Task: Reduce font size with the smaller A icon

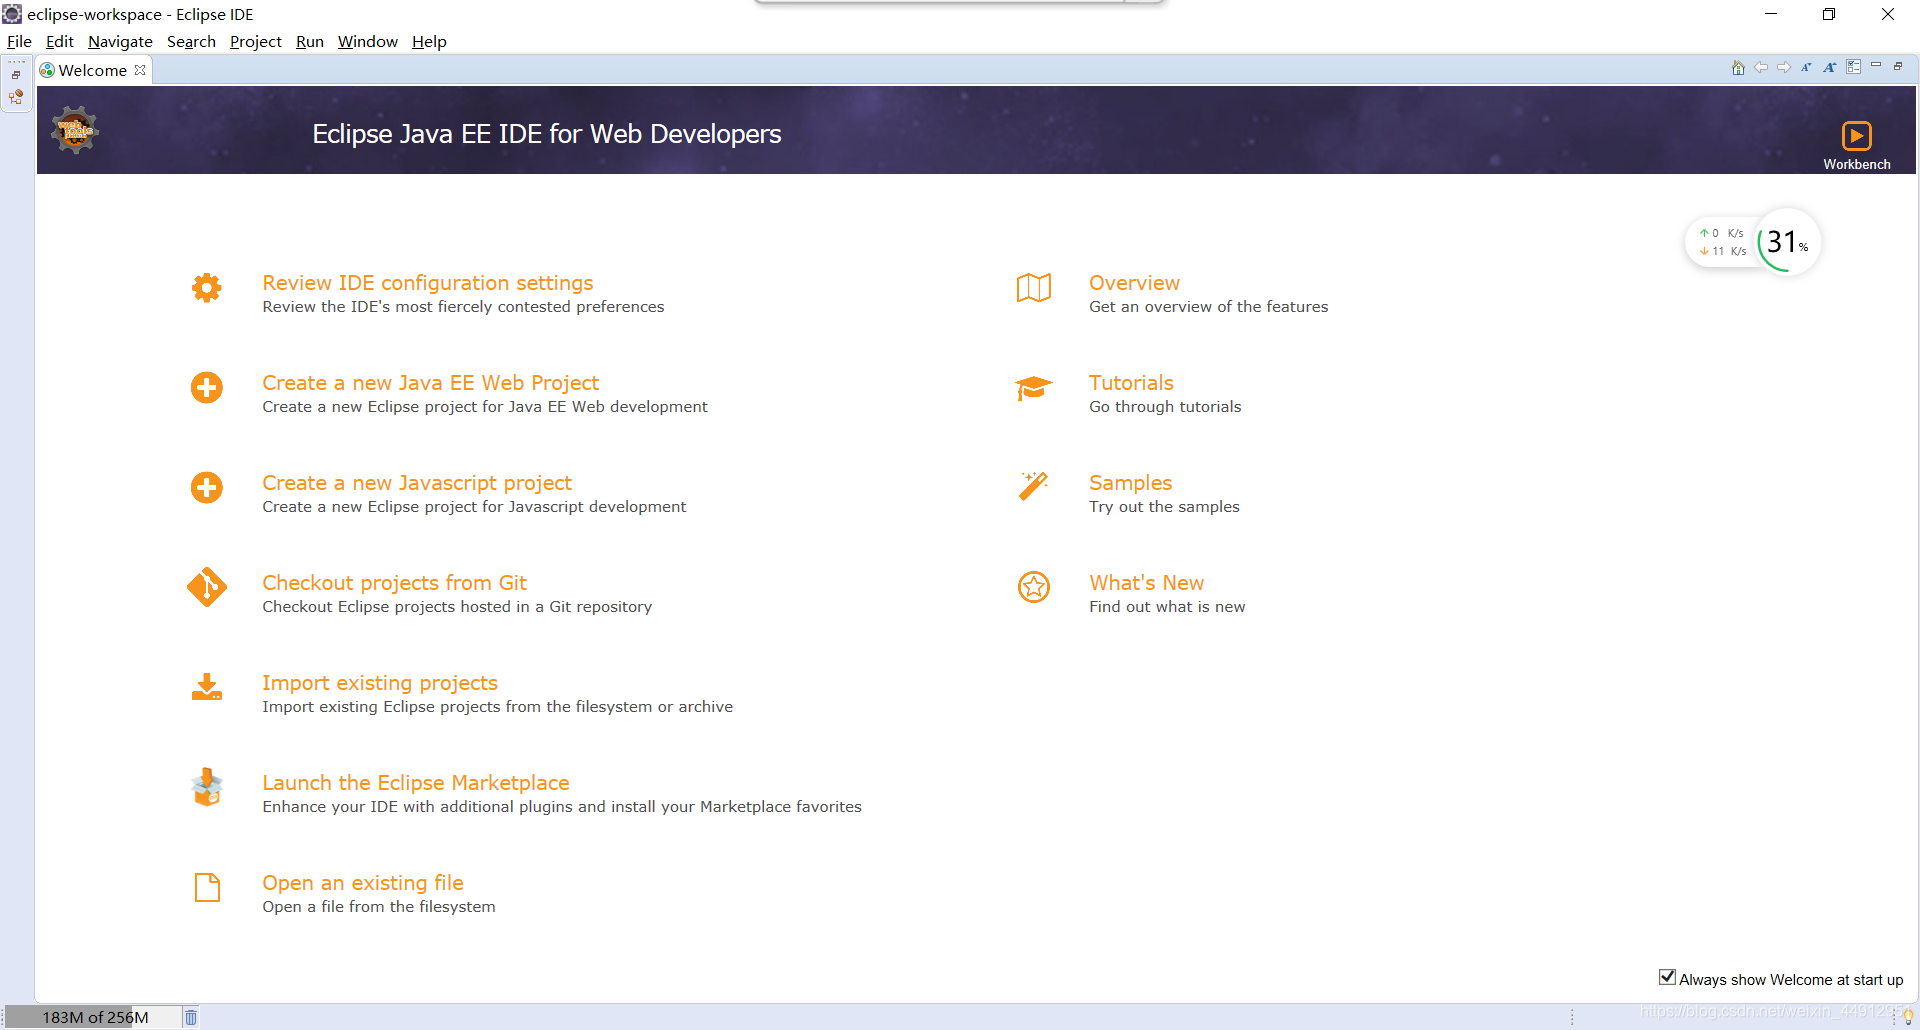Action: (x=1807, y=68)
